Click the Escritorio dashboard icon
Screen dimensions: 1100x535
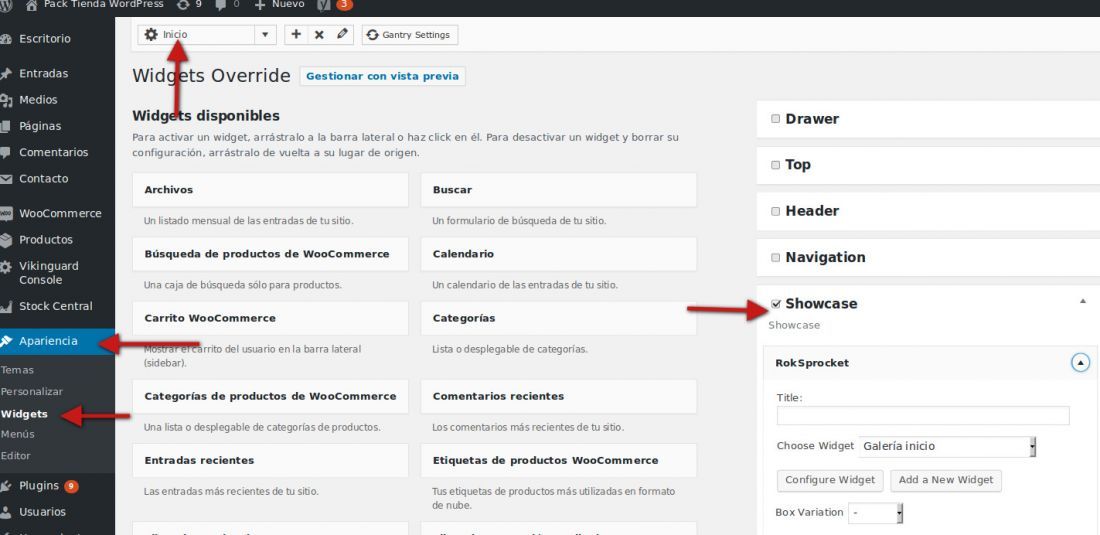pos(6,39)
